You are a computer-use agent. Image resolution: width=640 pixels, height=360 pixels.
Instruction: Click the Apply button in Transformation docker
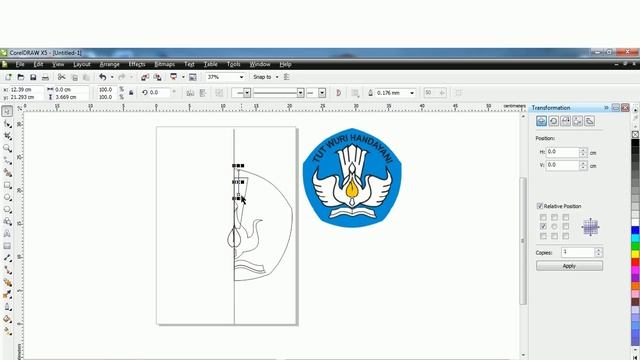click(x=569, y=266)
